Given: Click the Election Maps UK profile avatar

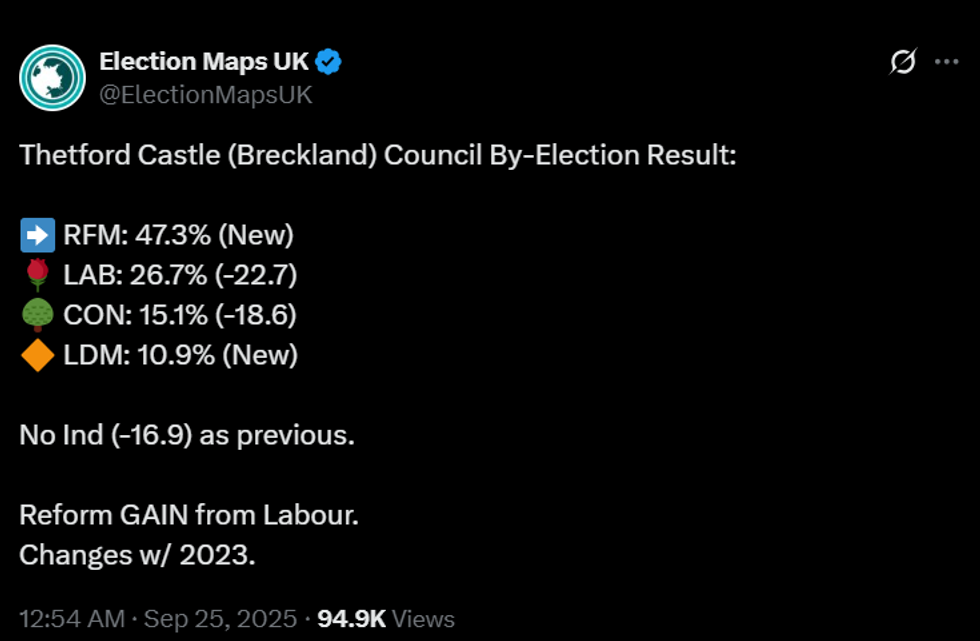Looking at the screenshot, I should (x=52, y=78).
